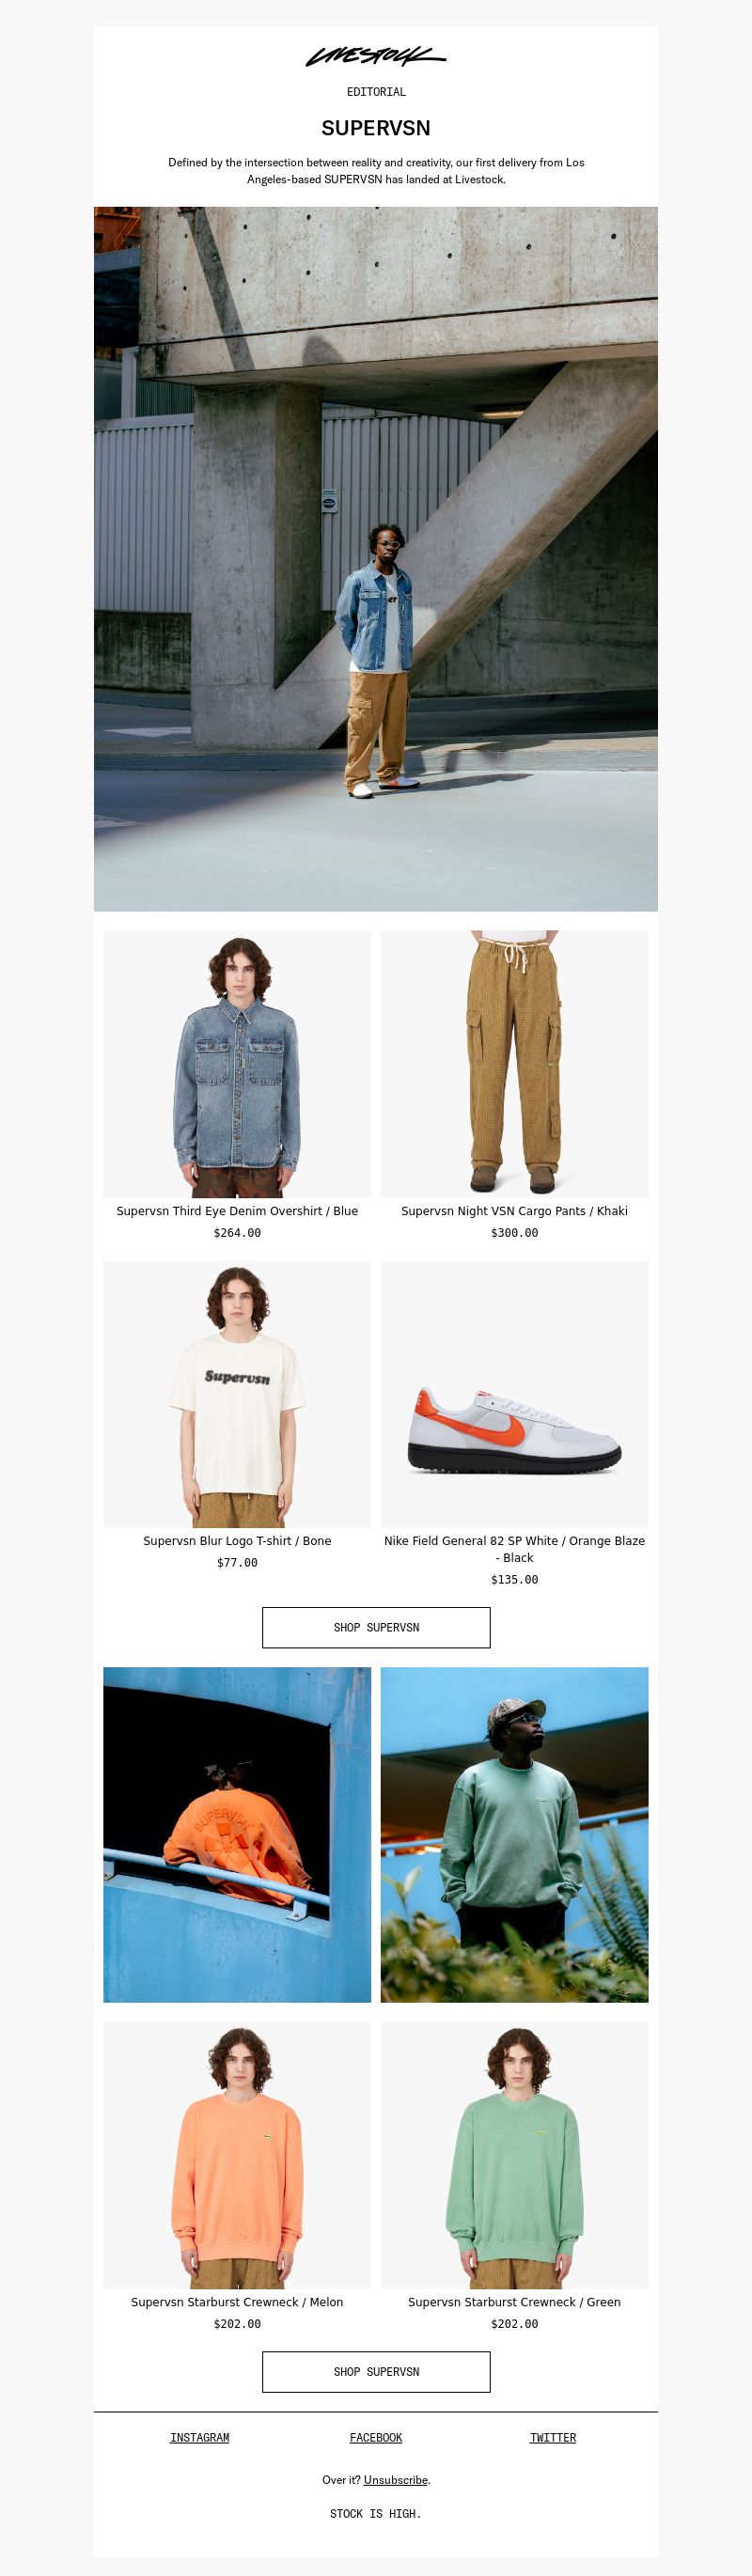The width and height of the screenshot is (752, 2576).
Task: Visit the INSTAGRAM footer link
Action: coord(199,2438)
